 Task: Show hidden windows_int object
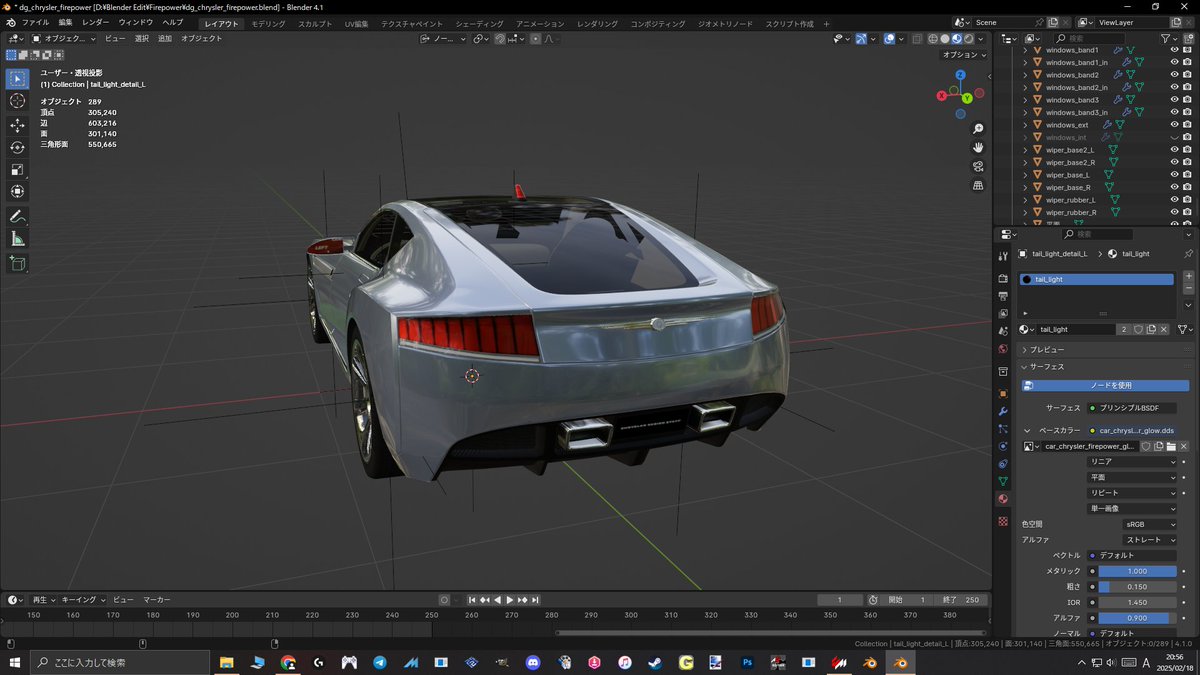[1174, 137]
